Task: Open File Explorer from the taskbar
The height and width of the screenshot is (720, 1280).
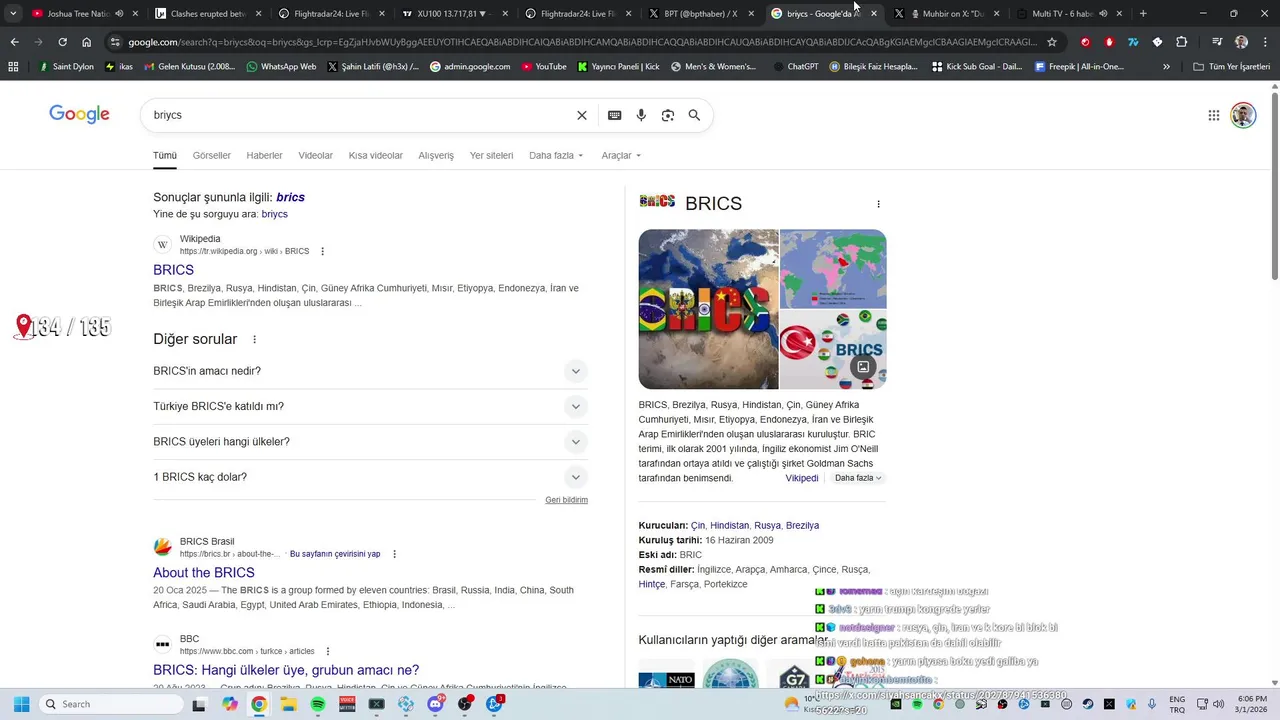Action: point(288,704)
